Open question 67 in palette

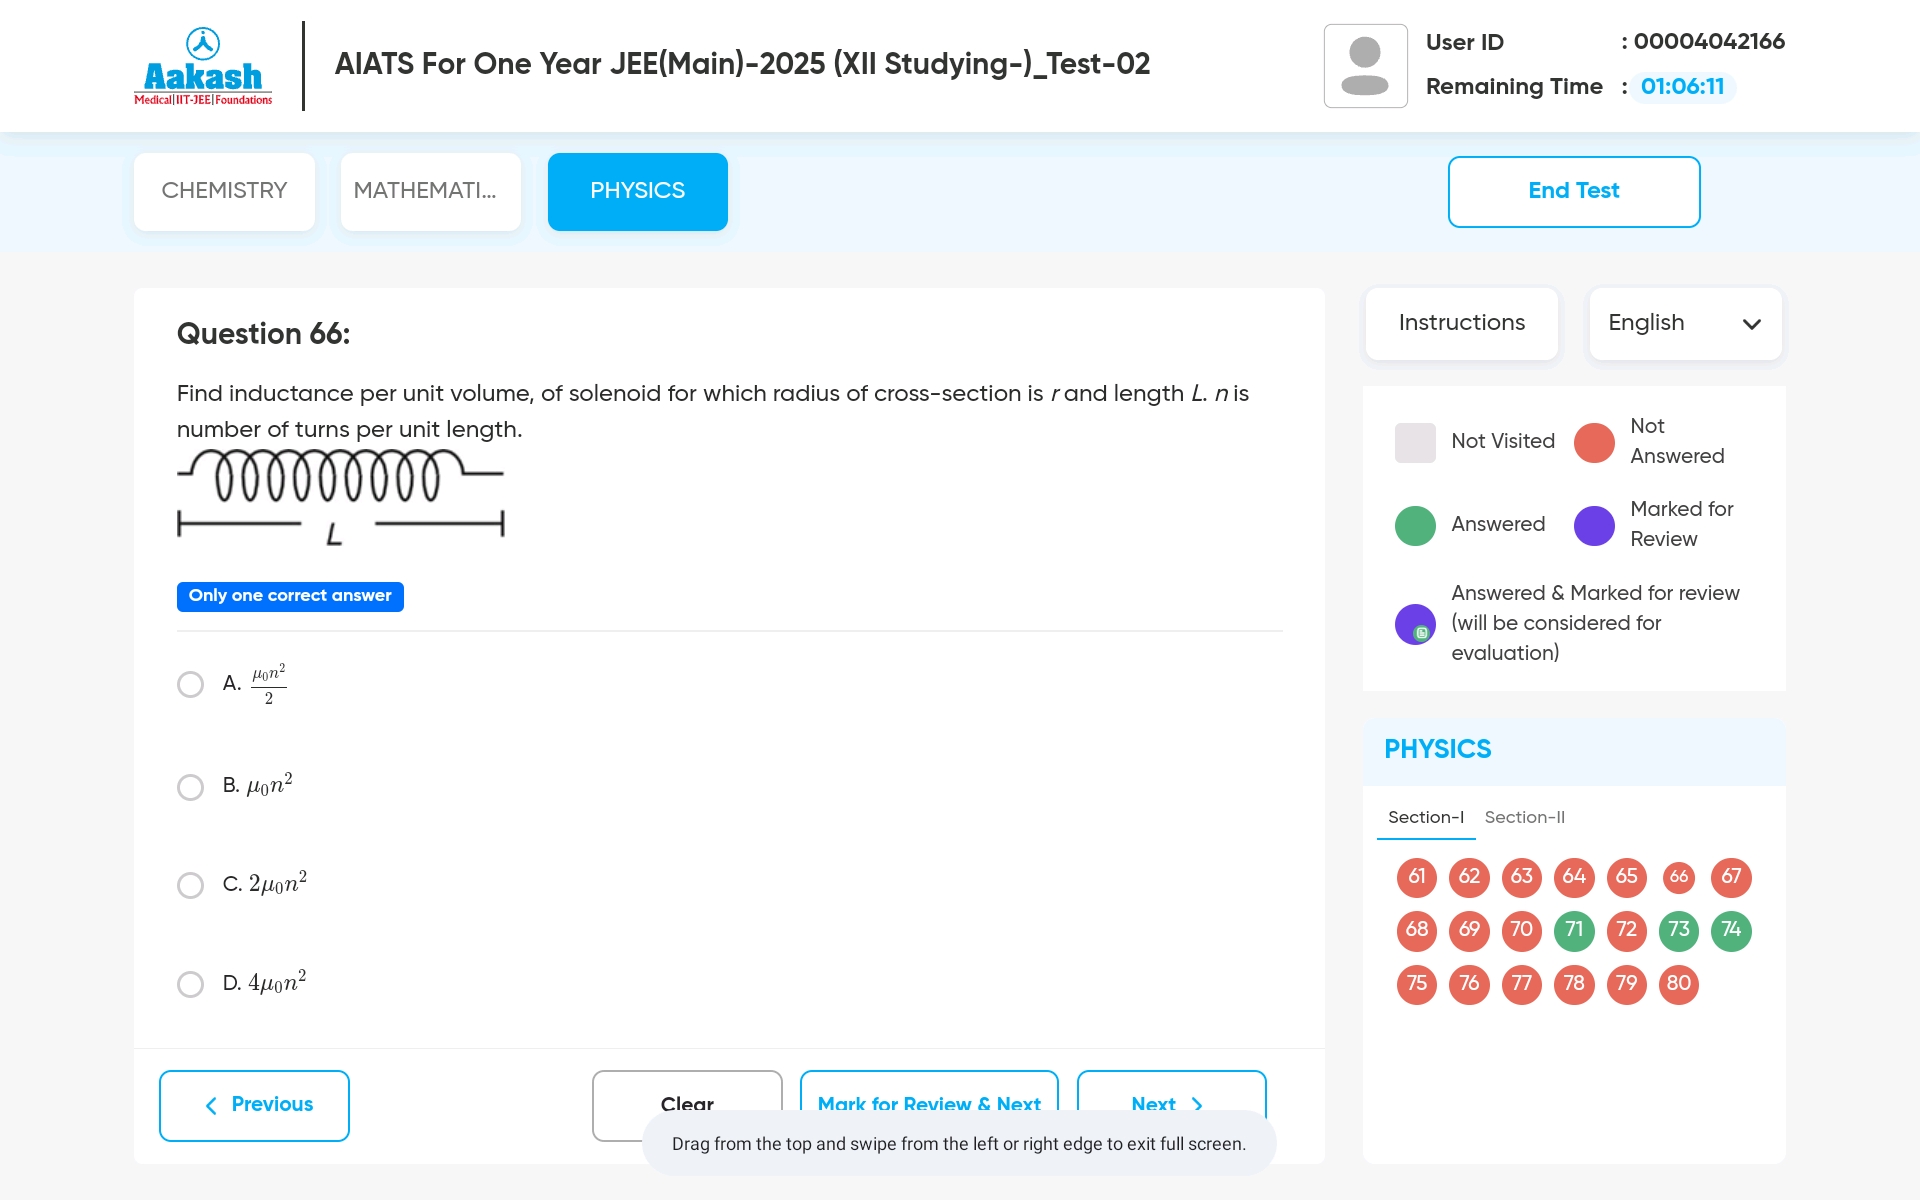[x=1731, y=877]
